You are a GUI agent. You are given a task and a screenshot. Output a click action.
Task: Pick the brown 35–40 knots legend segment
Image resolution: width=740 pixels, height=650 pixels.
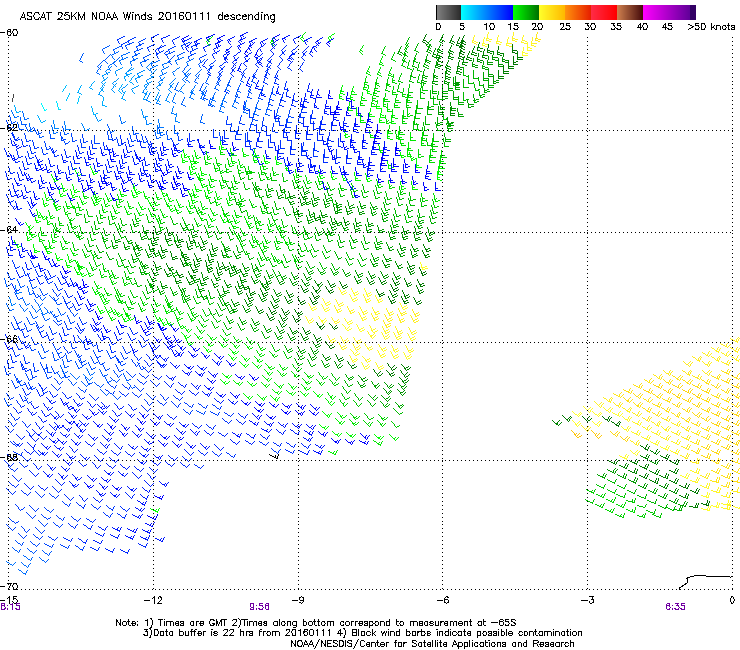[630, 12]
